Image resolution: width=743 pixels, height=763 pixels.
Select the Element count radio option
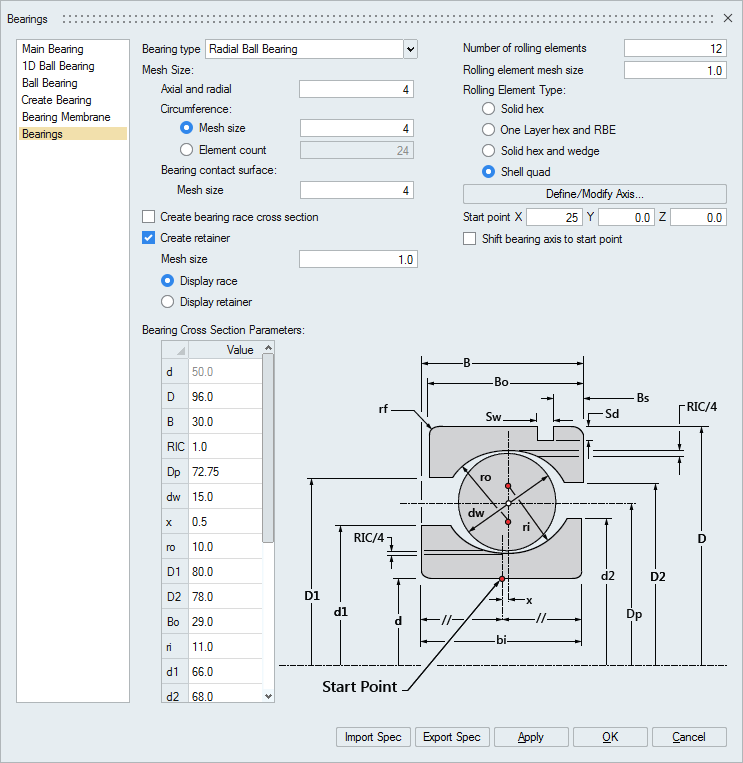coord(187,150)
